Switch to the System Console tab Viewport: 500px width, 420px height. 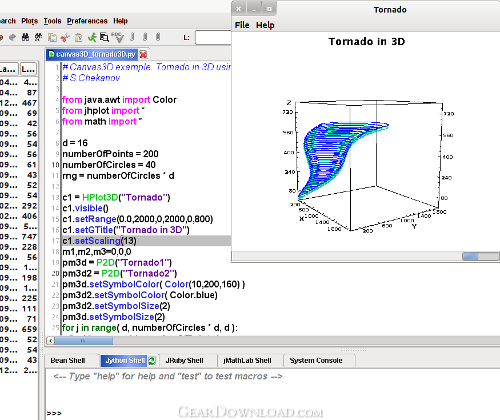316,360
